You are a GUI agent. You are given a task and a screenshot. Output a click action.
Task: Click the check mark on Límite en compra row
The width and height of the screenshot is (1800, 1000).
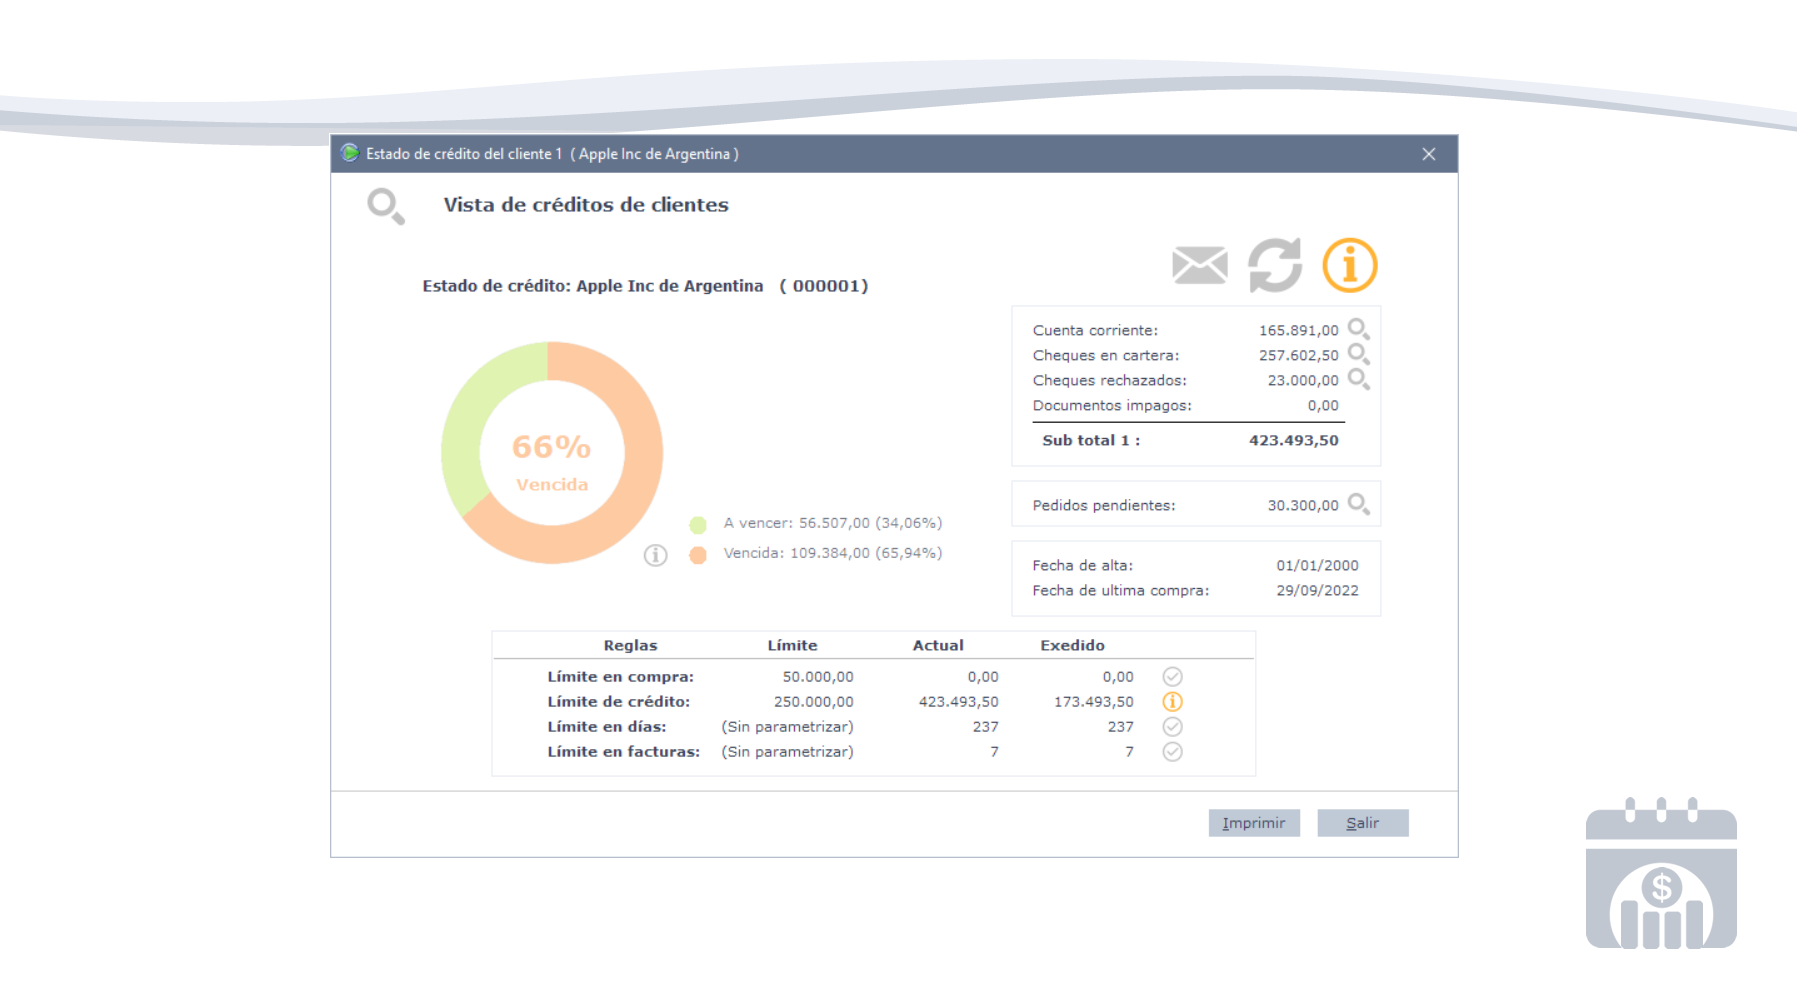pyautogui.click(x=1172, y=676)
